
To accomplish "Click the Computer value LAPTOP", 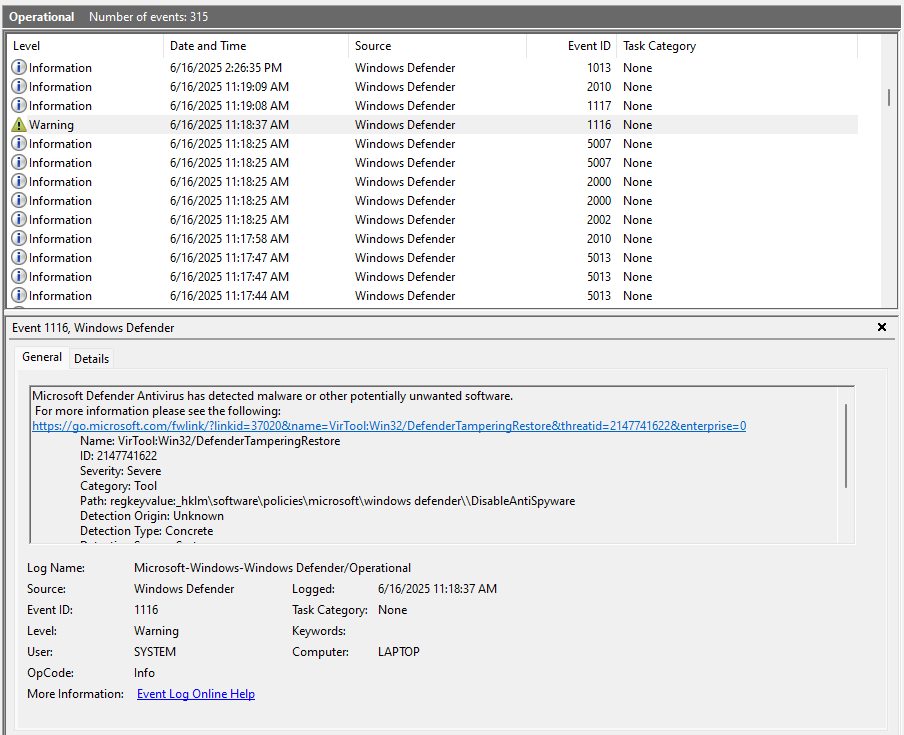I will click(398, 652).
